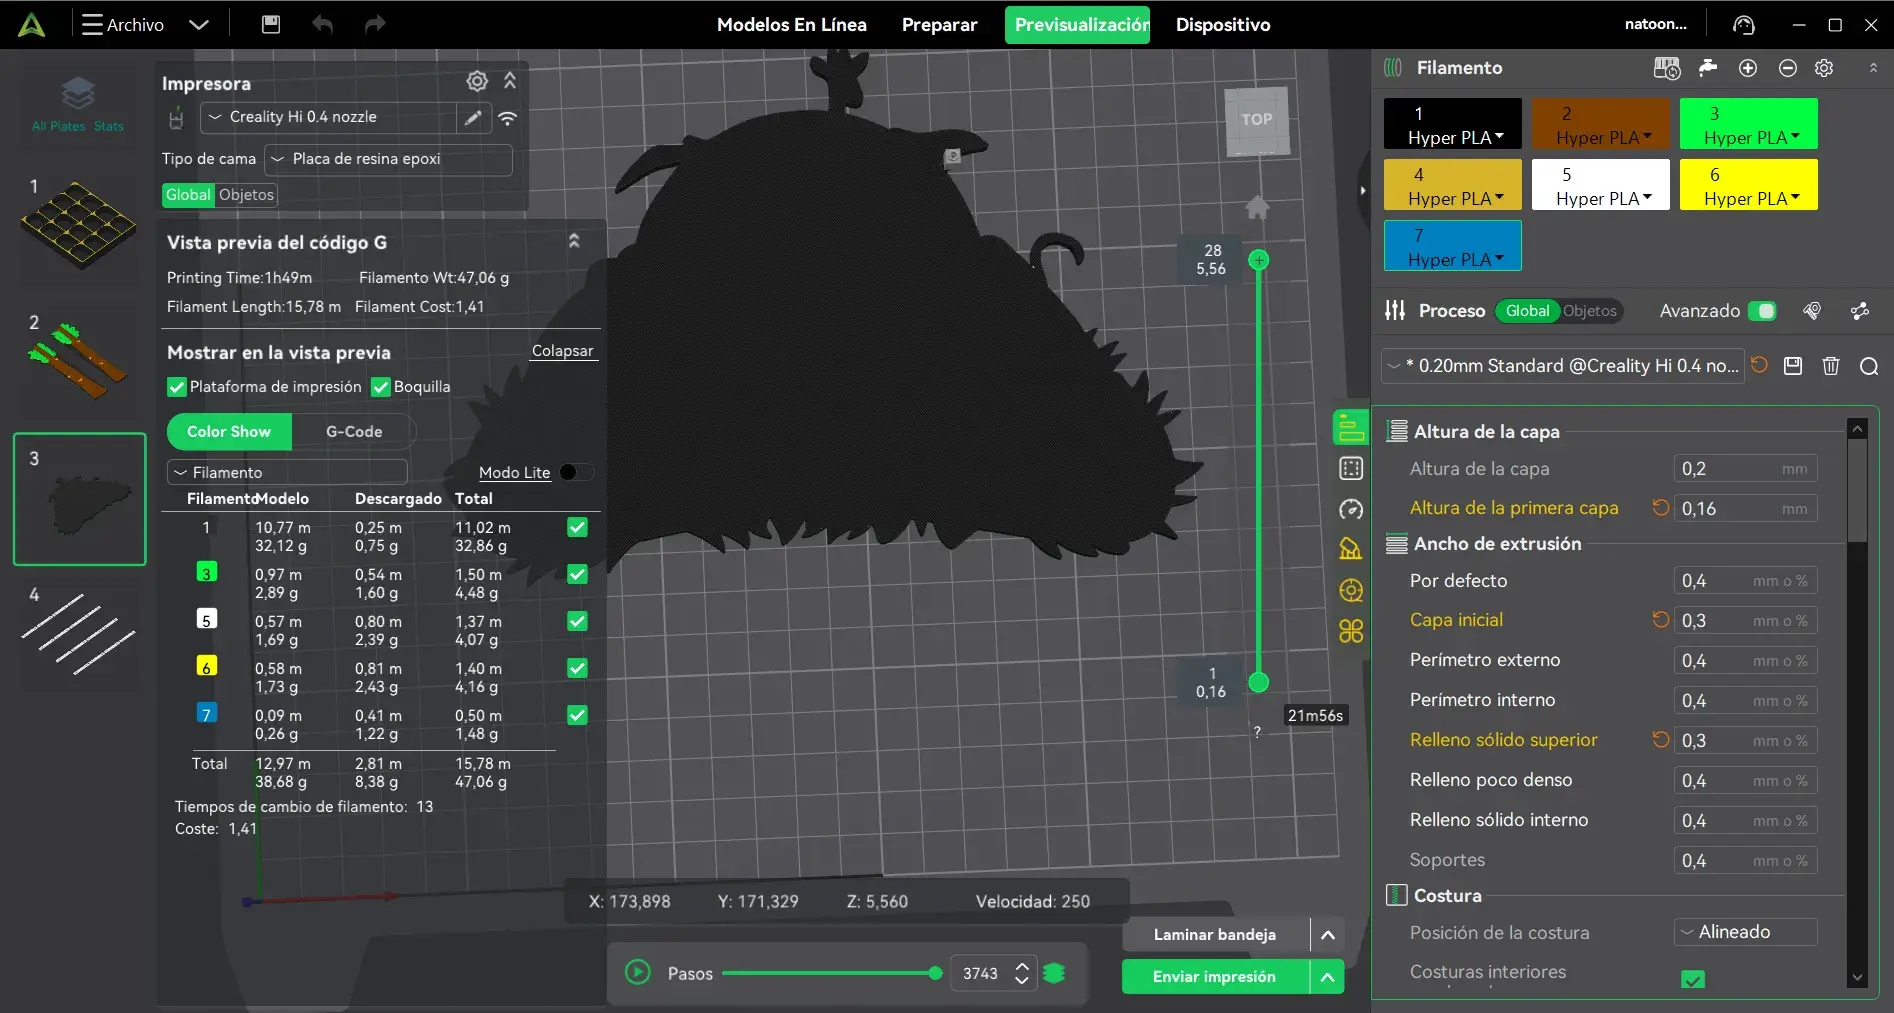Viewport: 1894px width, 1013px height.
Task: Open the customer support headset icon
Action: coord(1744,25)
